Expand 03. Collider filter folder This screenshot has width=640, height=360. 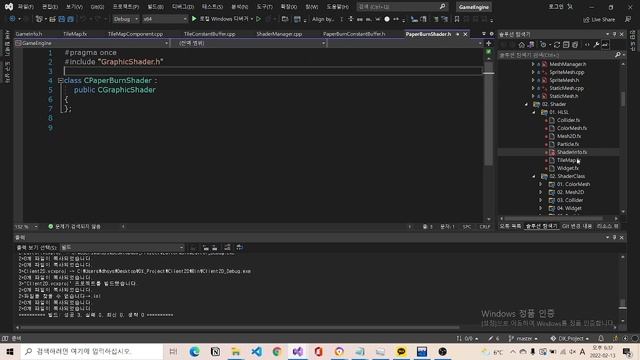540,200
